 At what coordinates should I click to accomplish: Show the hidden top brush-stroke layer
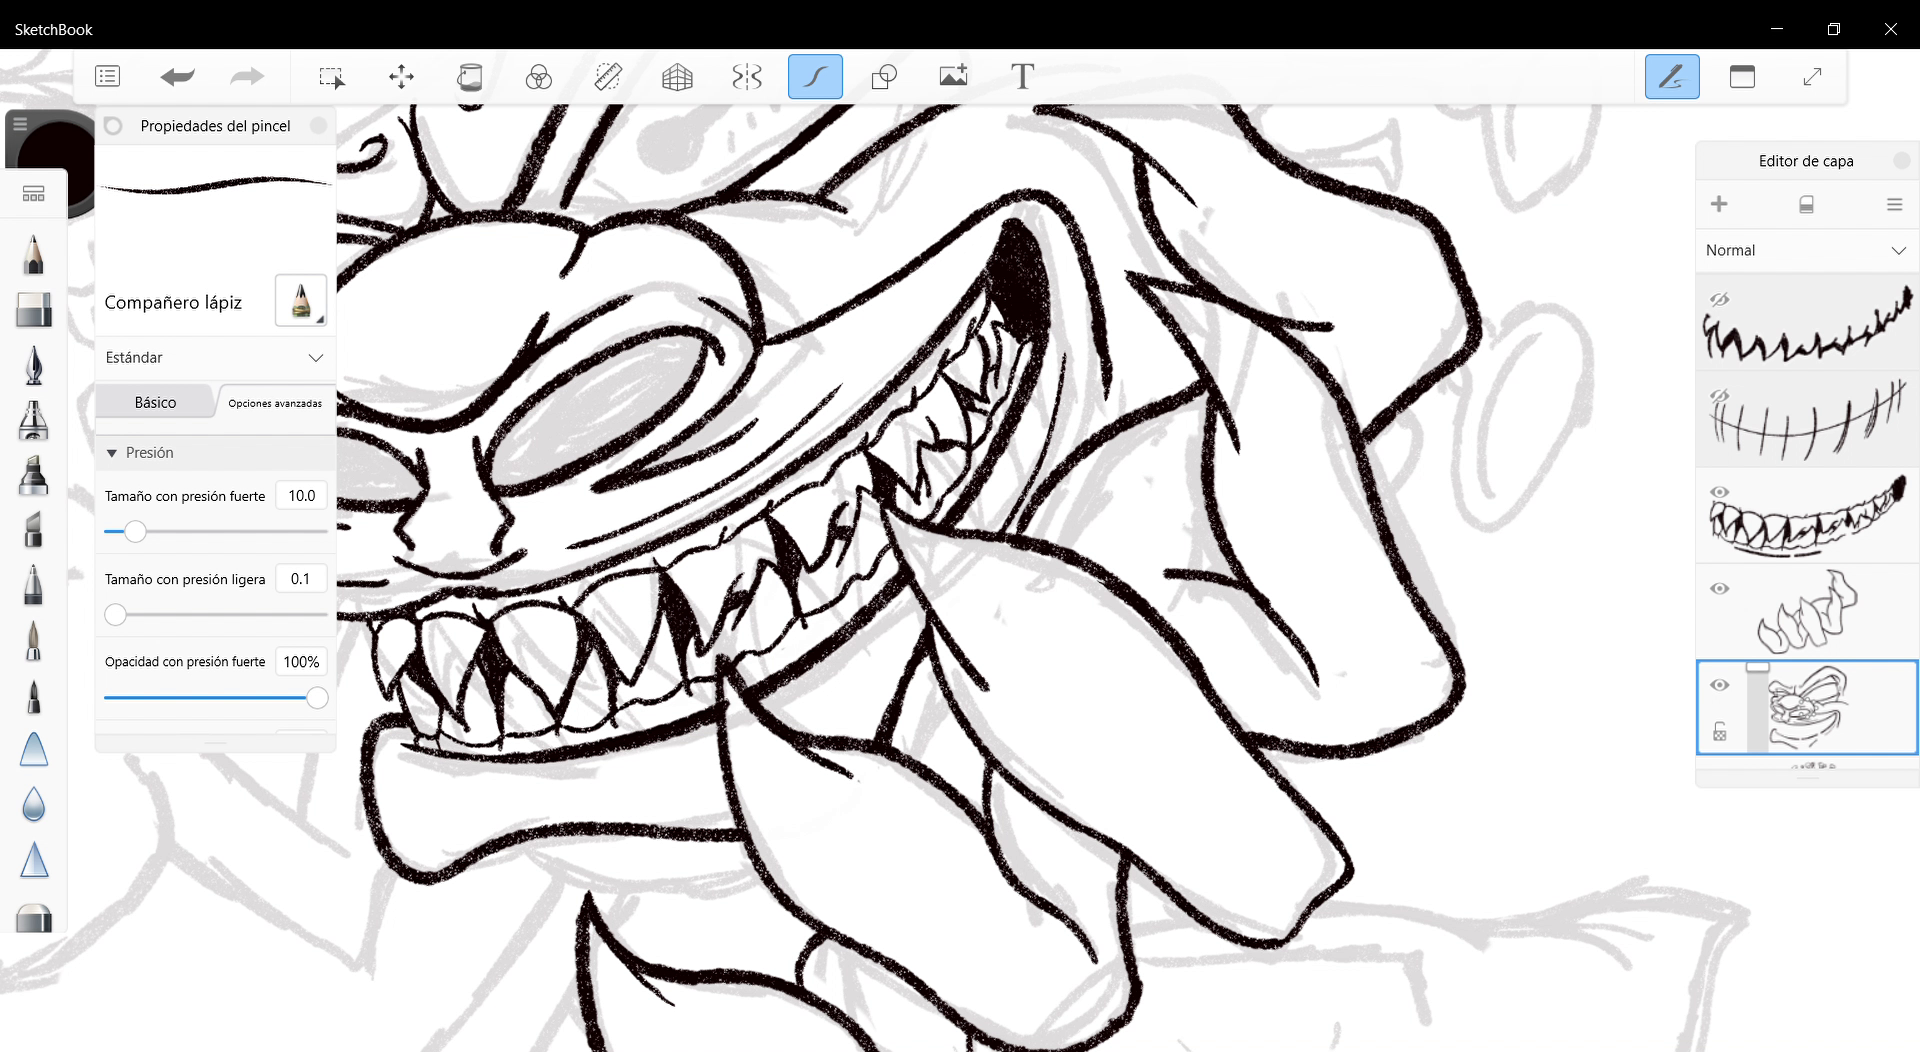point(1719,299)
